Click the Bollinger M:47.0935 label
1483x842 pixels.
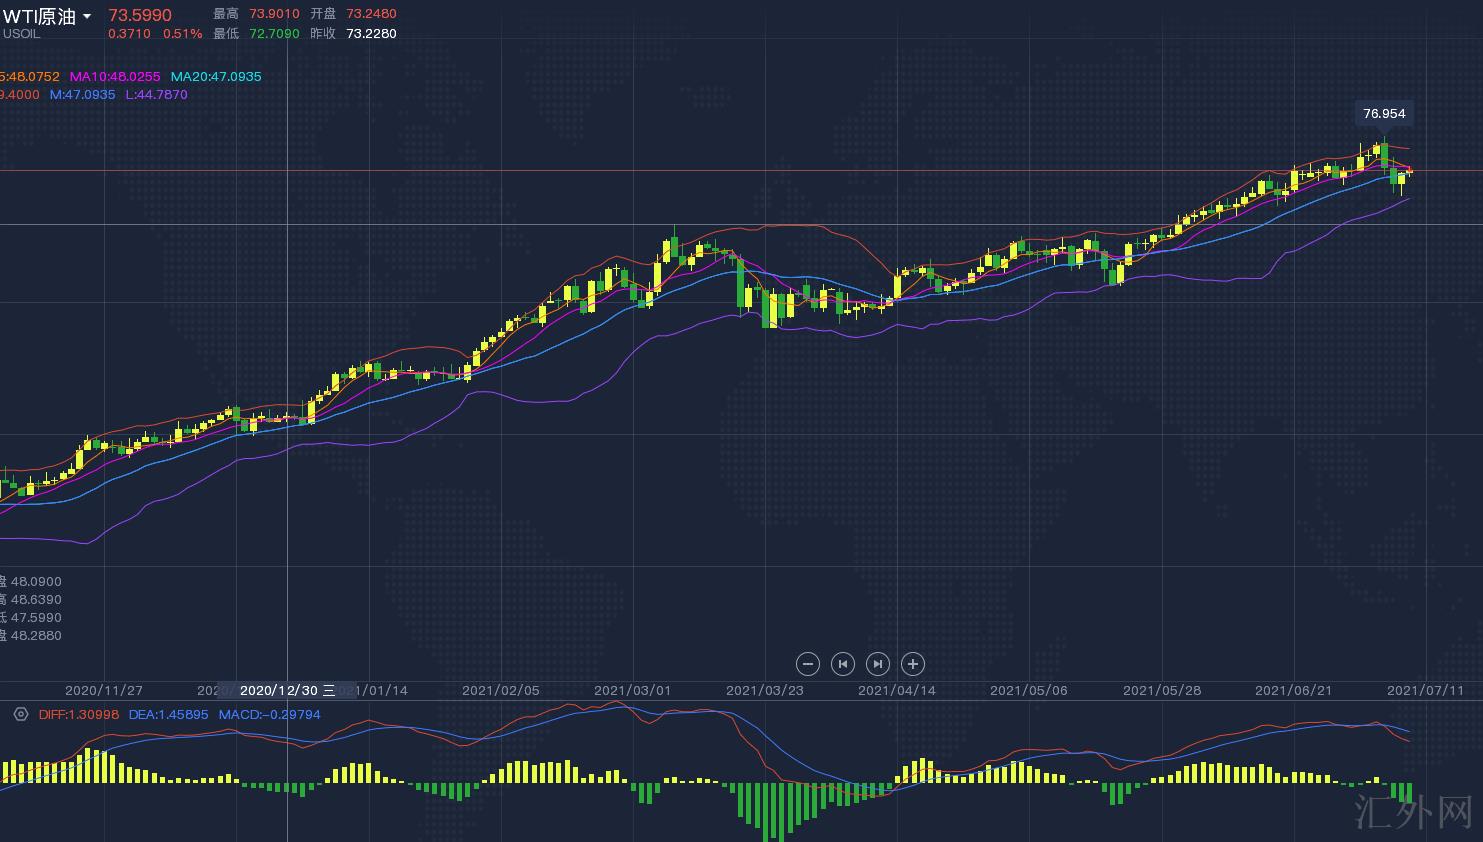pyautogui.click(x=82, y=95)
